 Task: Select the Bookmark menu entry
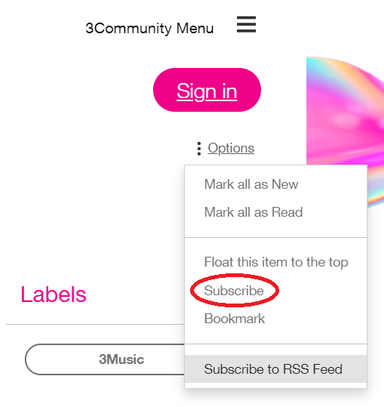click(234, 319)
